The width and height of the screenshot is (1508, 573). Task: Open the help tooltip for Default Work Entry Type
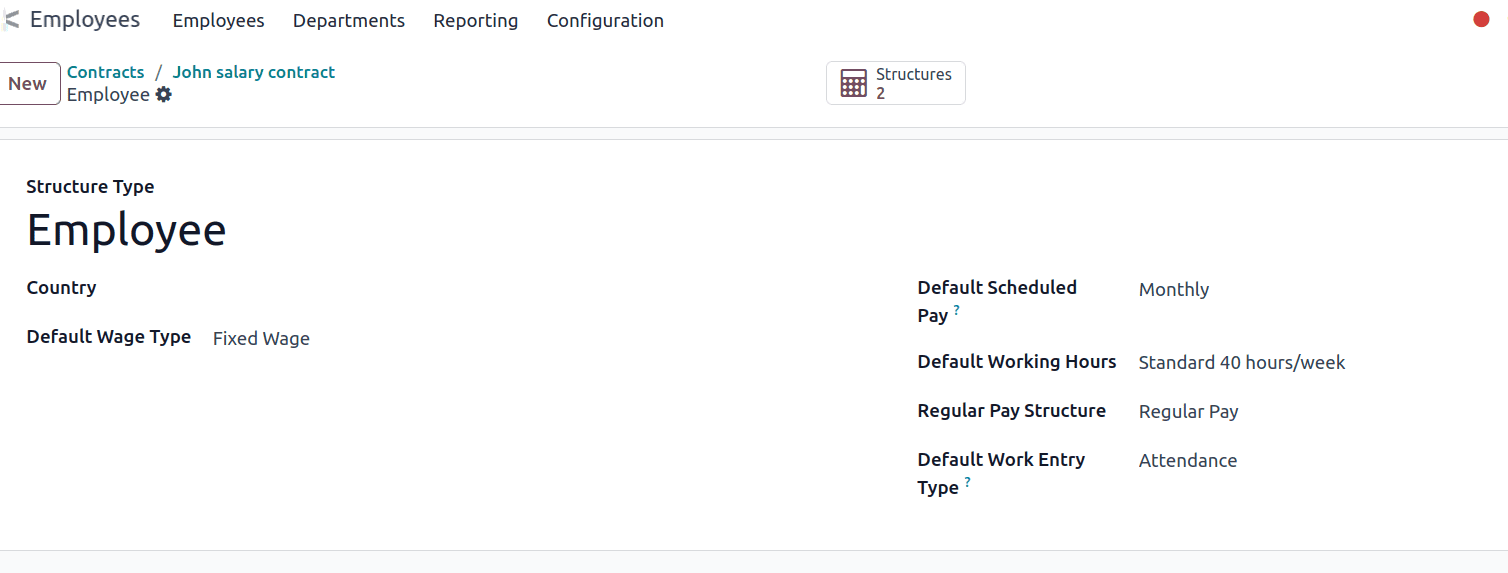click(x=967, y=483)
